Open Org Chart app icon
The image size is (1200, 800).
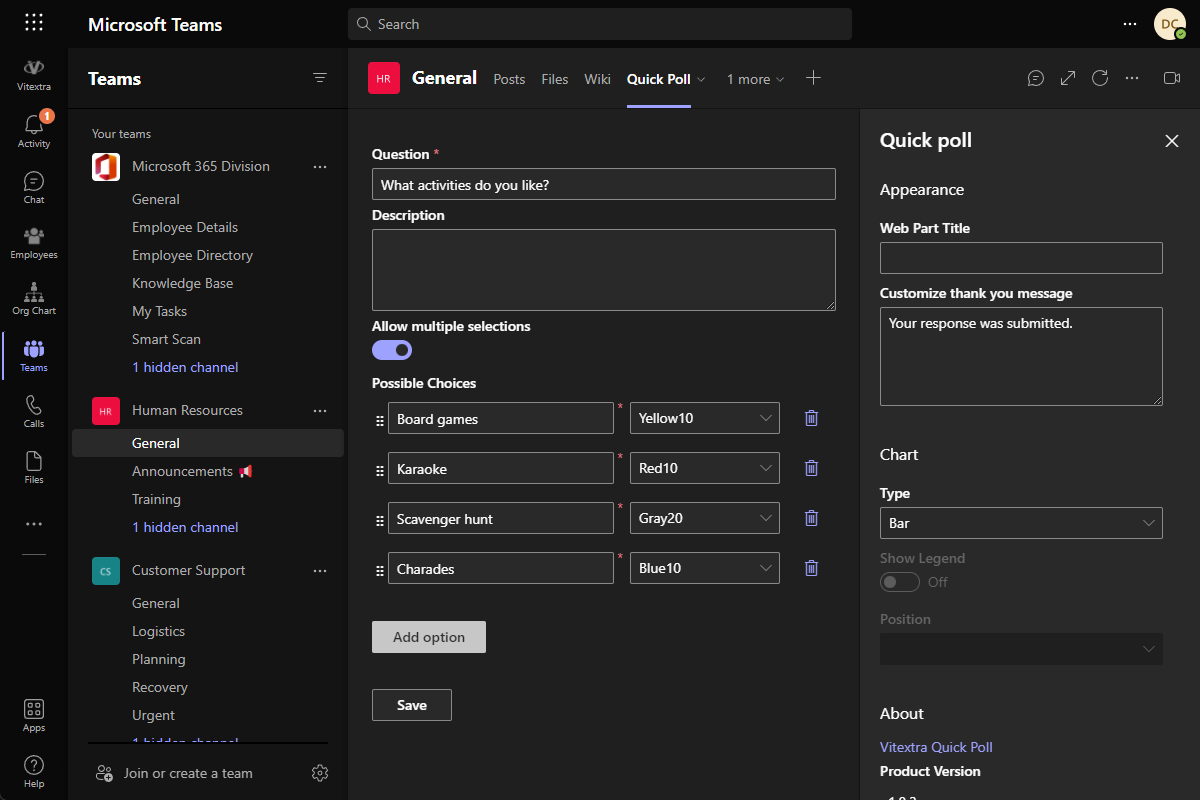[x=34, y=299]
